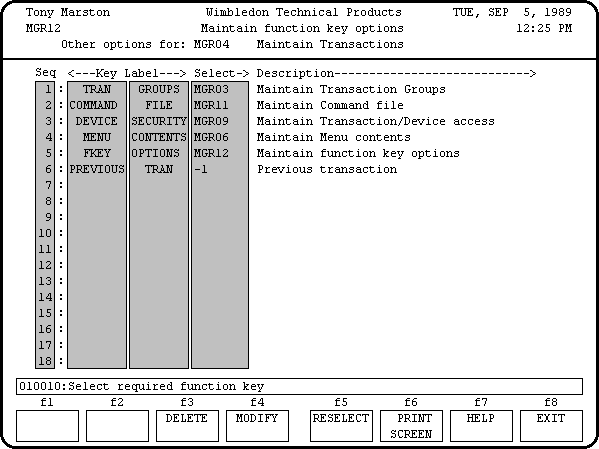Click the f6 PRINT SCREEN key

click(x=411, y=426)
